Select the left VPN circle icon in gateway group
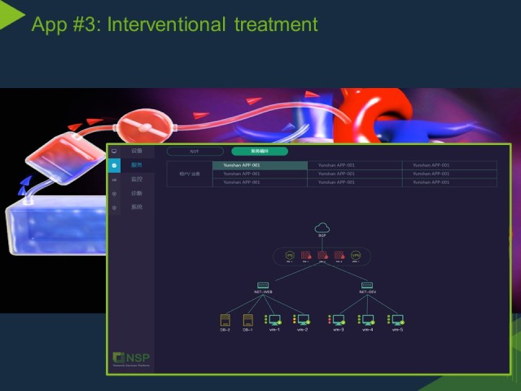This screenshot has width=521, height=391. tap(290, 255)
